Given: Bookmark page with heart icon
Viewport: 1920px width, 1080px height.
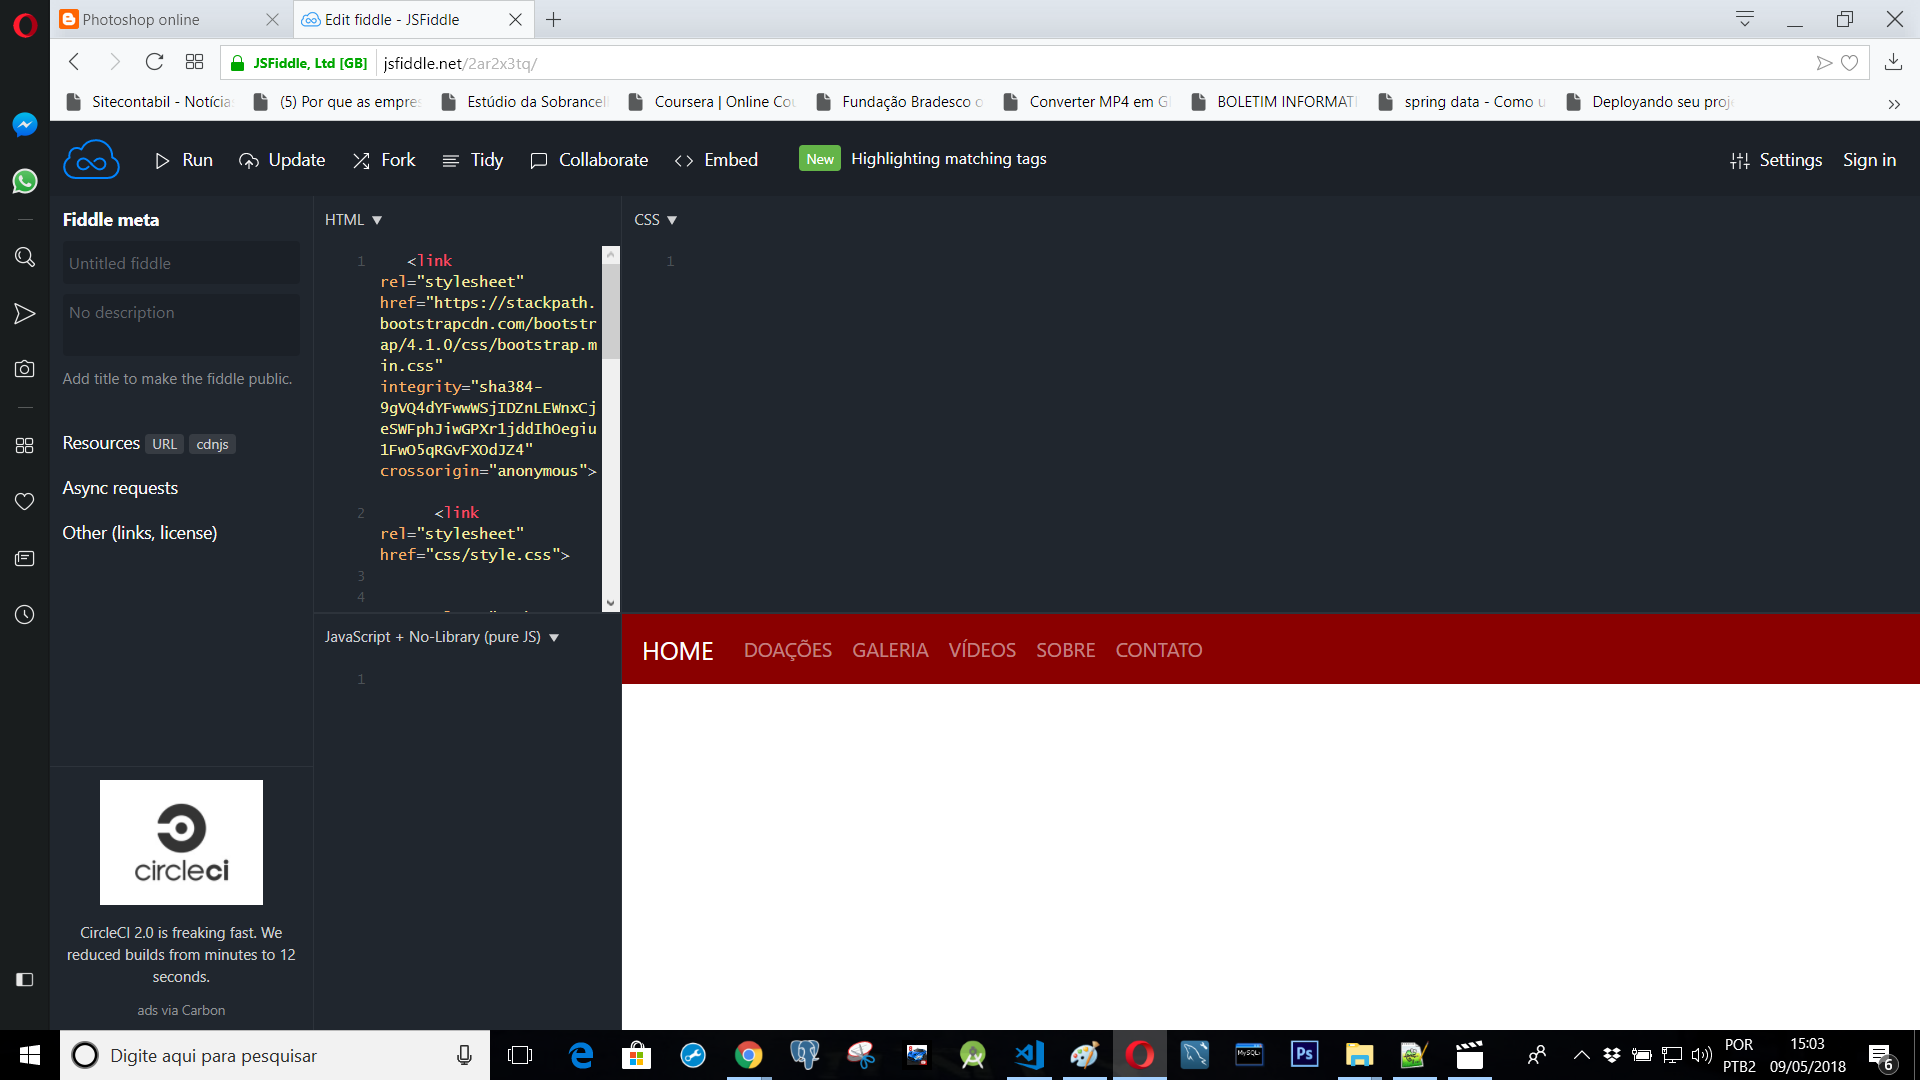Looking at the screenshot, I should [1849, 63].
